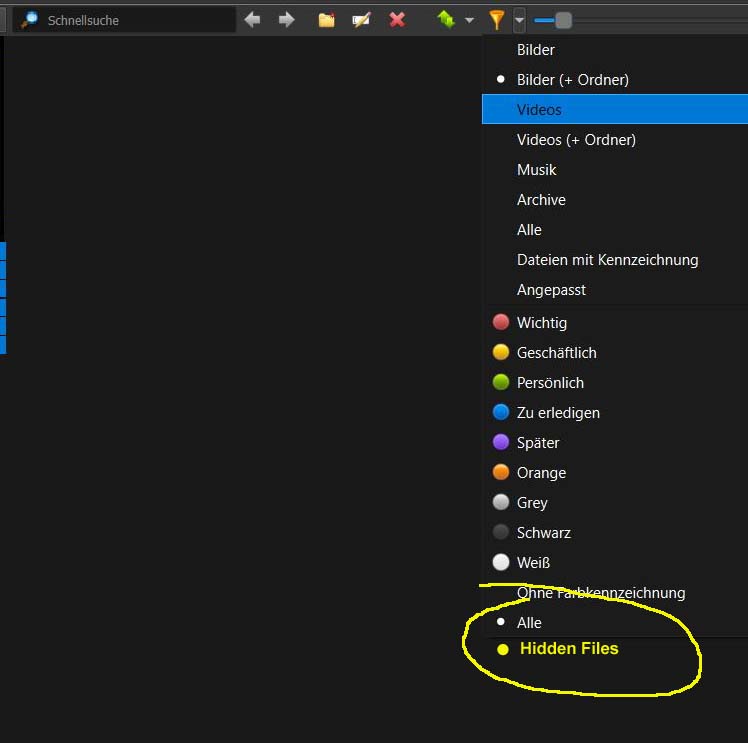748x743 pixels.
Task: Click the quick search magnifier icon
Action: (30, 19)
